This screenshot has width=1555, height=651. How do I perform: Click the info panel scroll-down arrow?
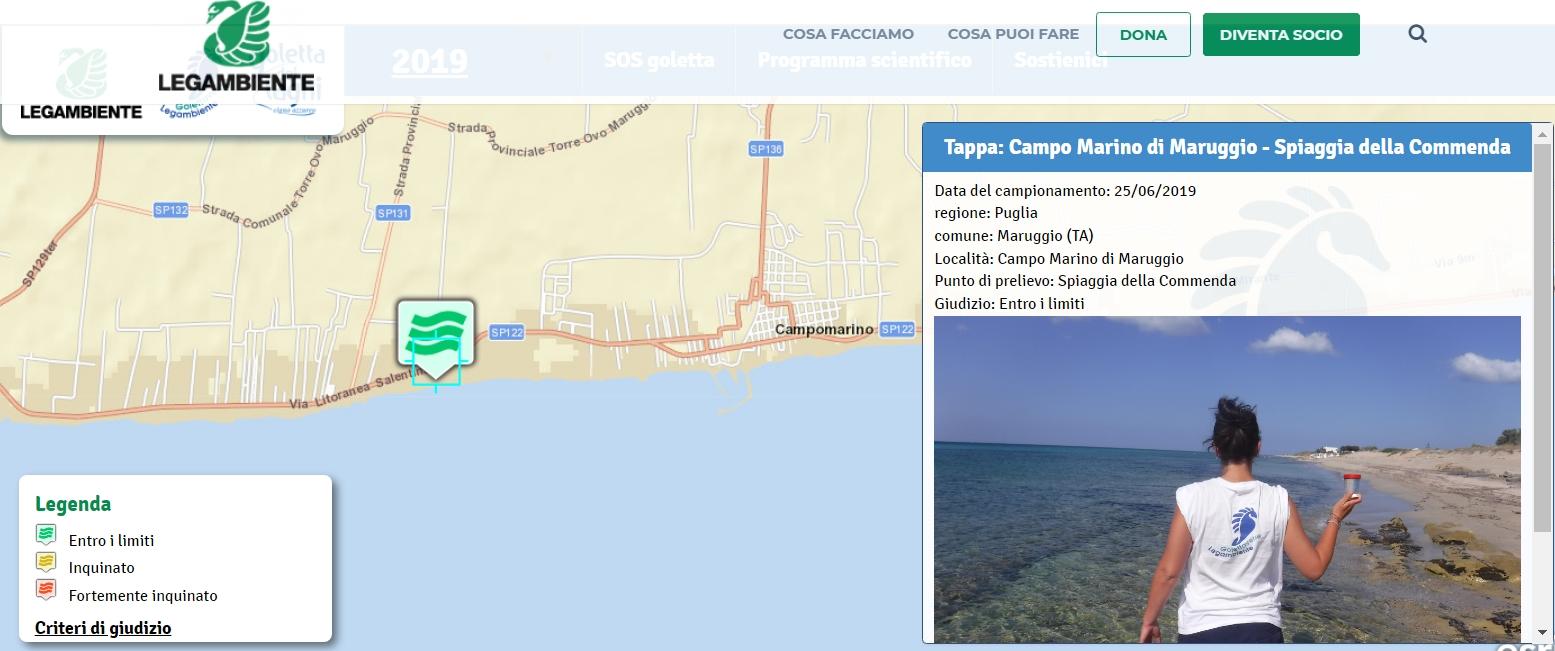[x=1542, y=633]
